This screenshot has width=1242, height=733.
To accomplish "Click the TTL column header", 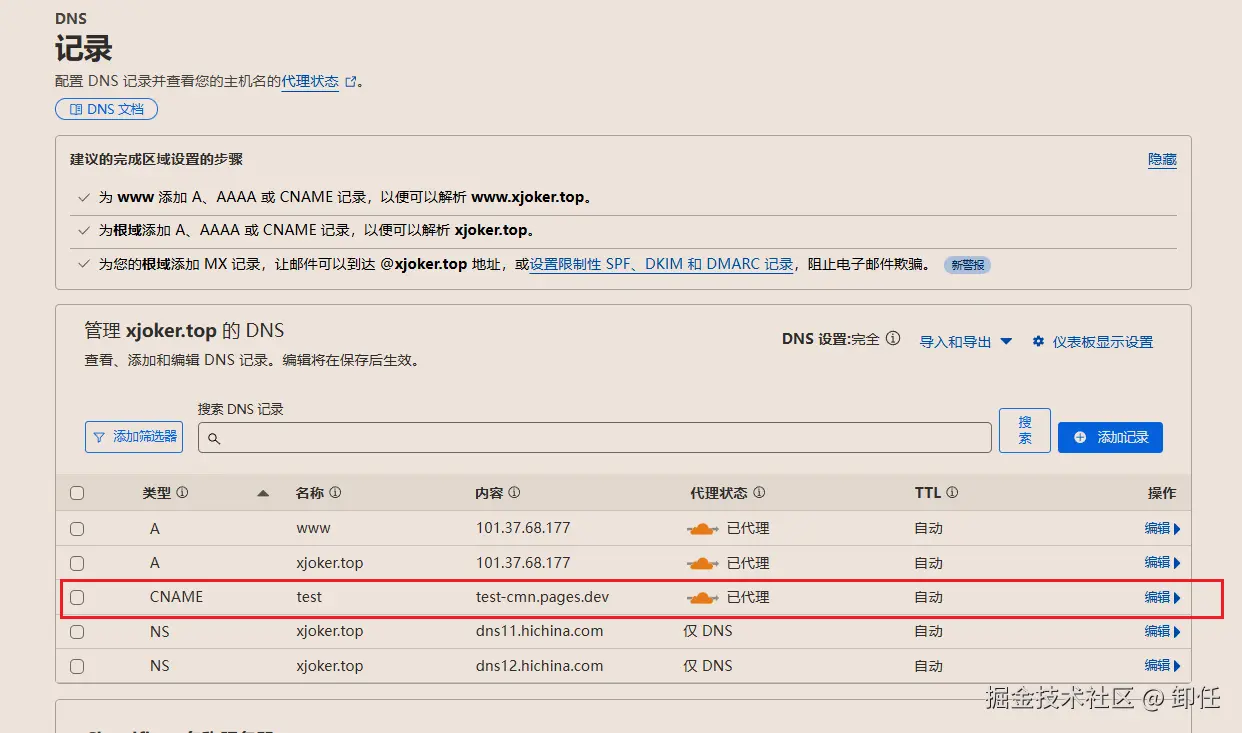I will tap(928, 493).
